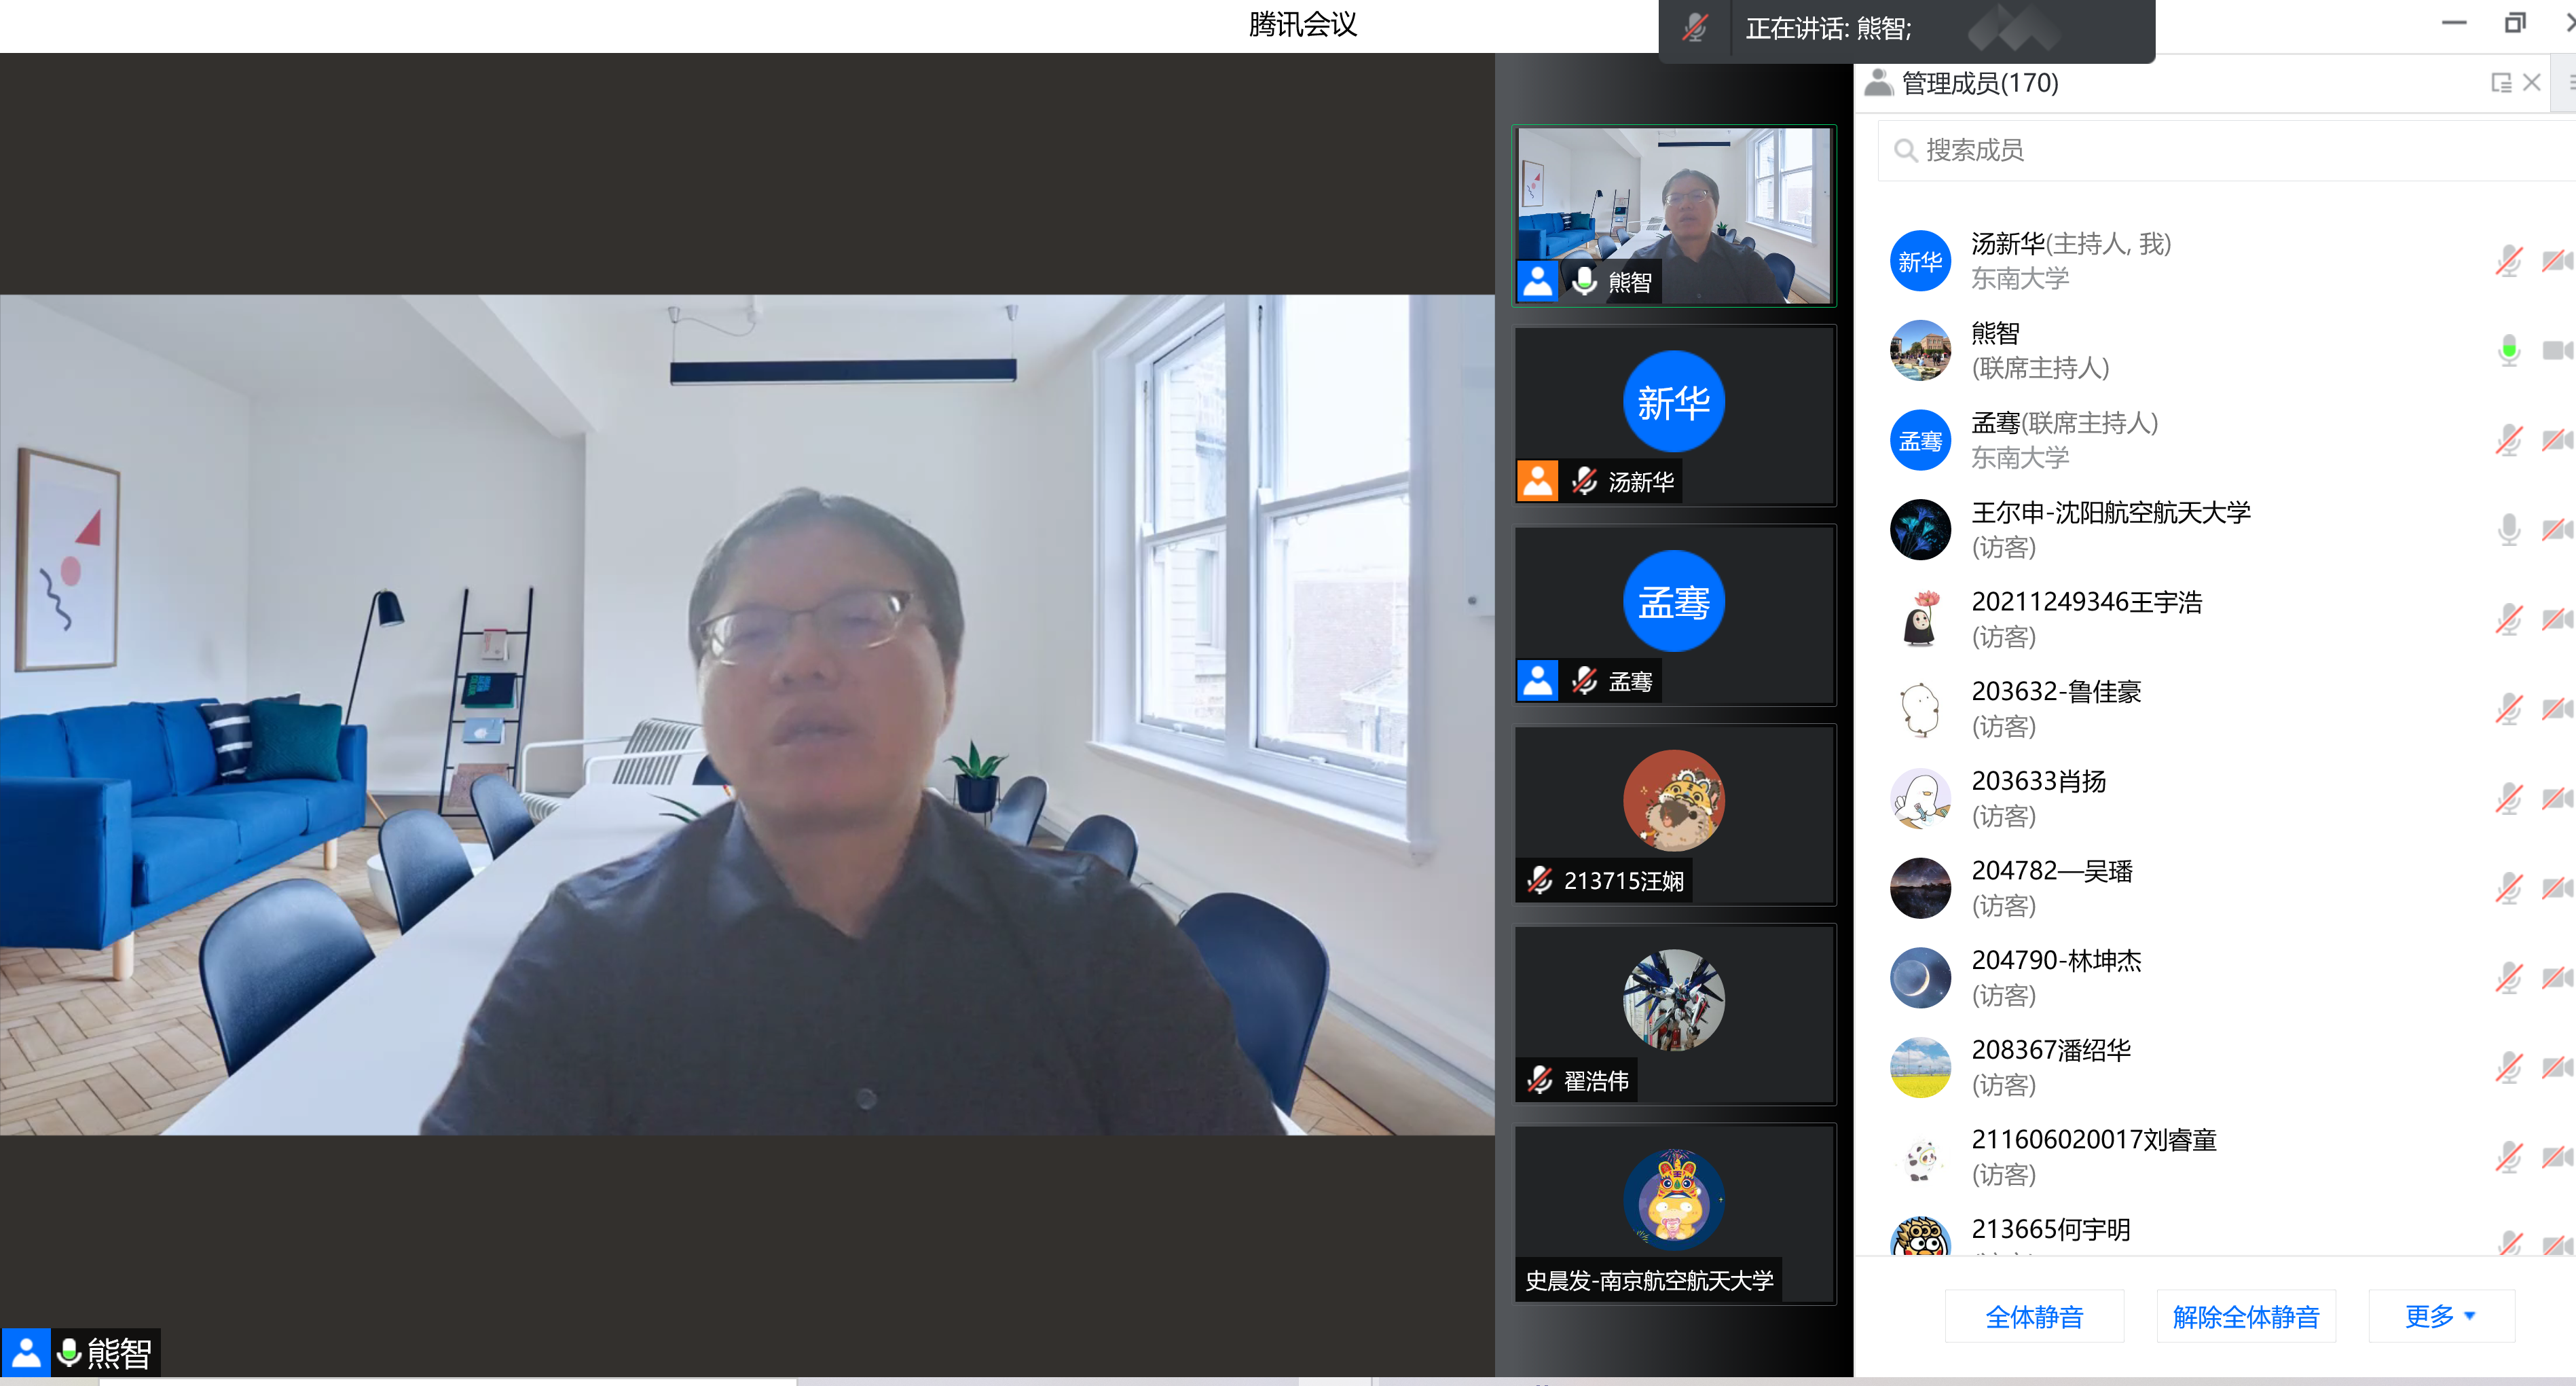Image resolution: width=2576 pixels, height=1386 pixels.
Task: Click microphone icon for 孟骞 in list
Action: (2508, 440)
